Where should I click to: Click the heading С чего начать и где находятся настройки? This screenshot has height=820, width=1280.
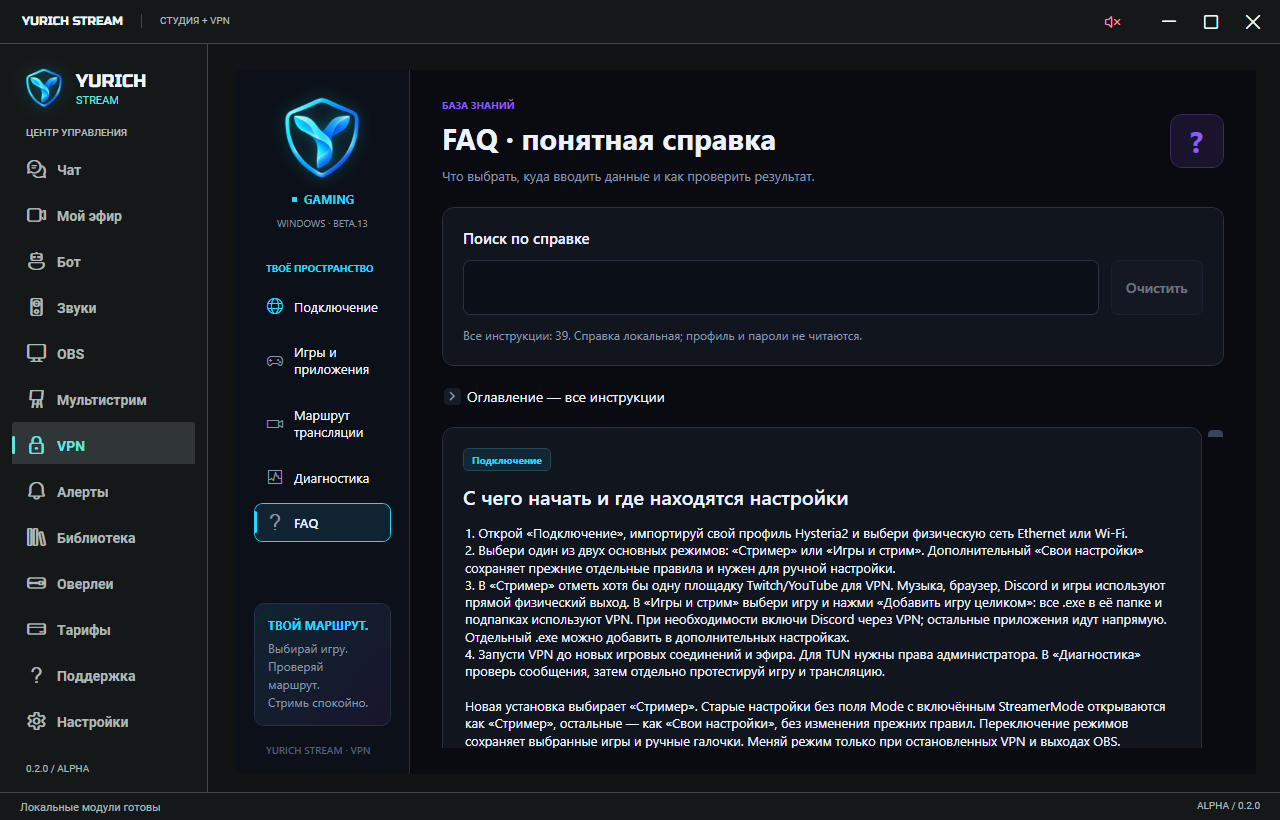coord(656,498)
